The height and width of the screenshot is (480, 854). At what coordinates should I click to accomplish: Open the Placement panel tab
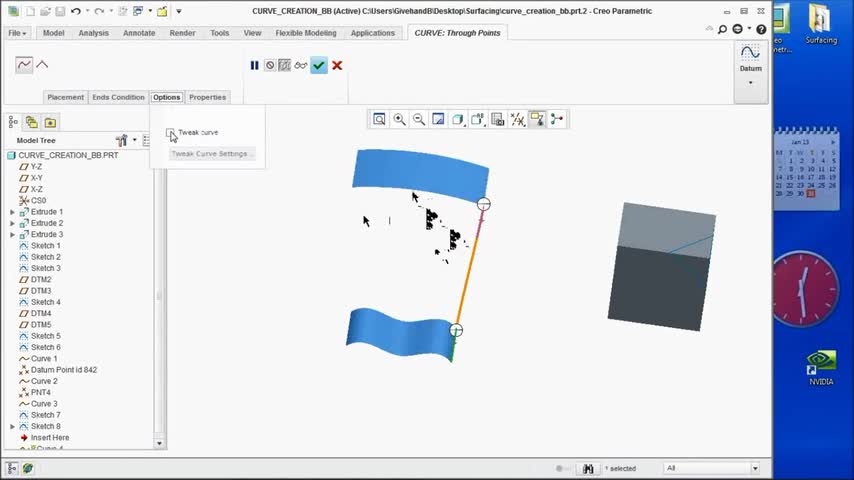pyautogui.click(x=65, y=97)
